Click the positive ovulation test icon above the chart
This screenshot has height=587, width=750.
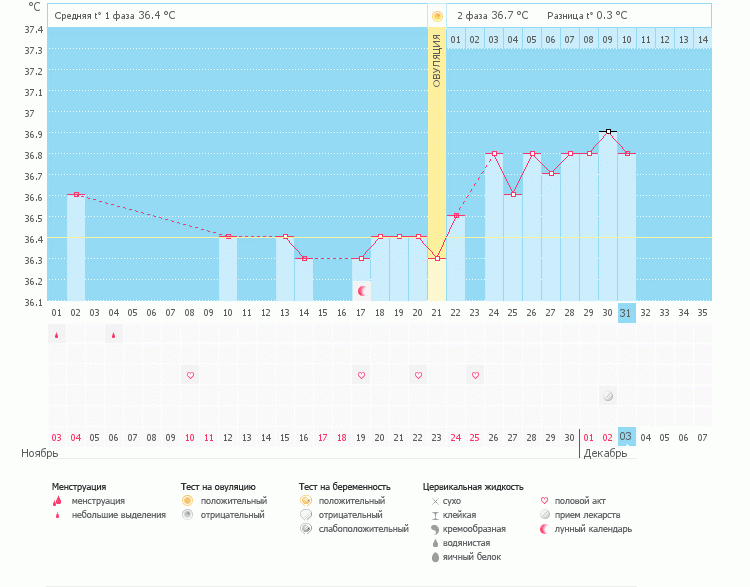437,16
